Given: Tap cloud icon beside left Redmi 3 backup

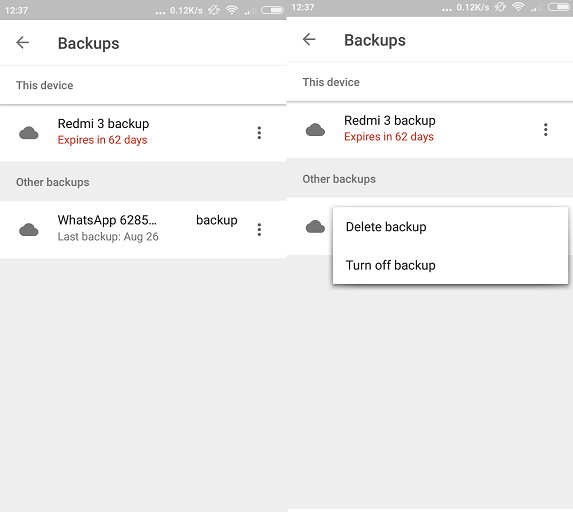Looking at the screenshot, I should [29, 133].
